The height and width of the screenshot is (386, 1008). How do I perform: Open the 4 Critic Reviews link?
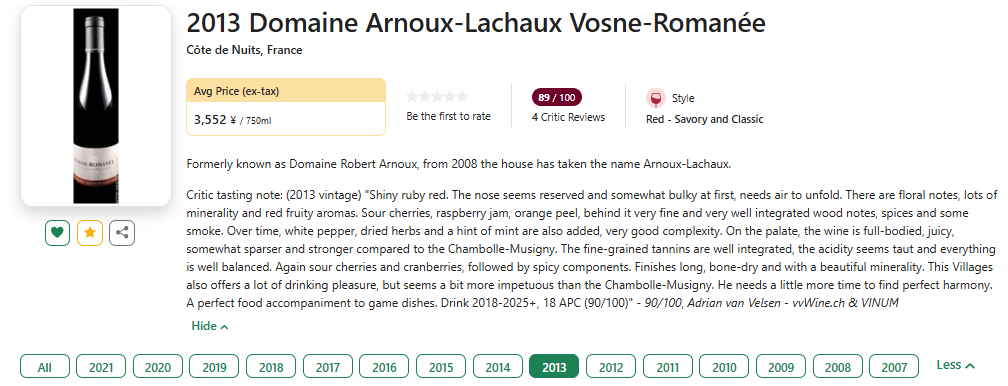coord(568,117)
